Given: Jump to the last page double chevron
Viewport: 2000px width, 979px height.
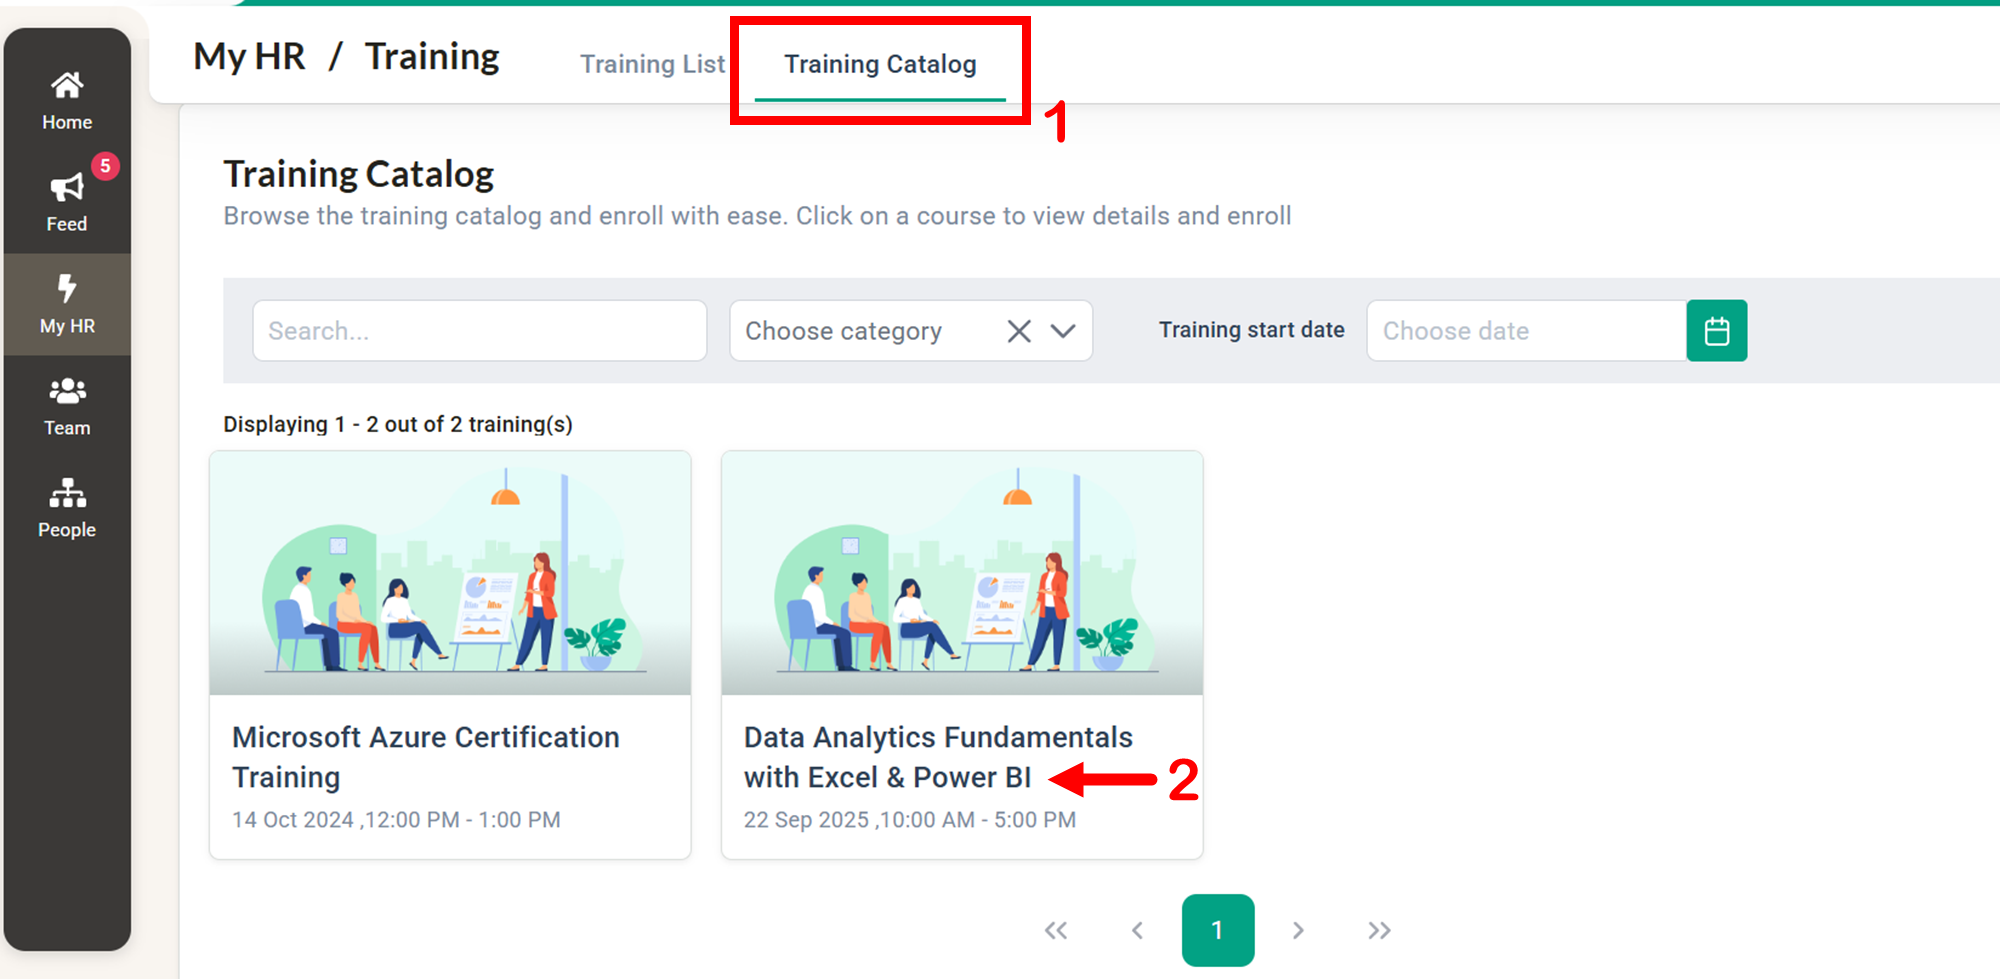Looking at the screenshot, I should point(1379,930).
